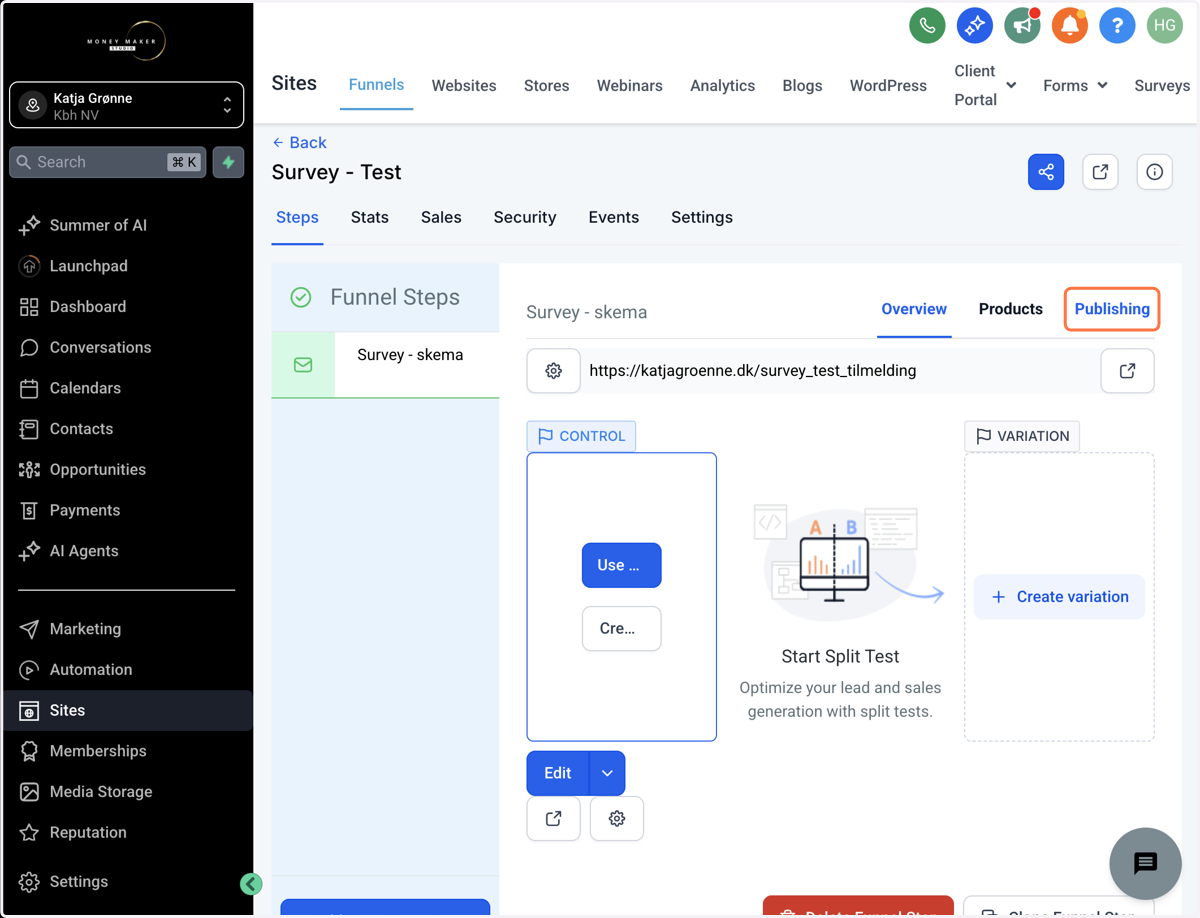The height and width of the screenshot is (918, 1200).
Task: Switch to the Analytics tab
Action: [722, 86]
